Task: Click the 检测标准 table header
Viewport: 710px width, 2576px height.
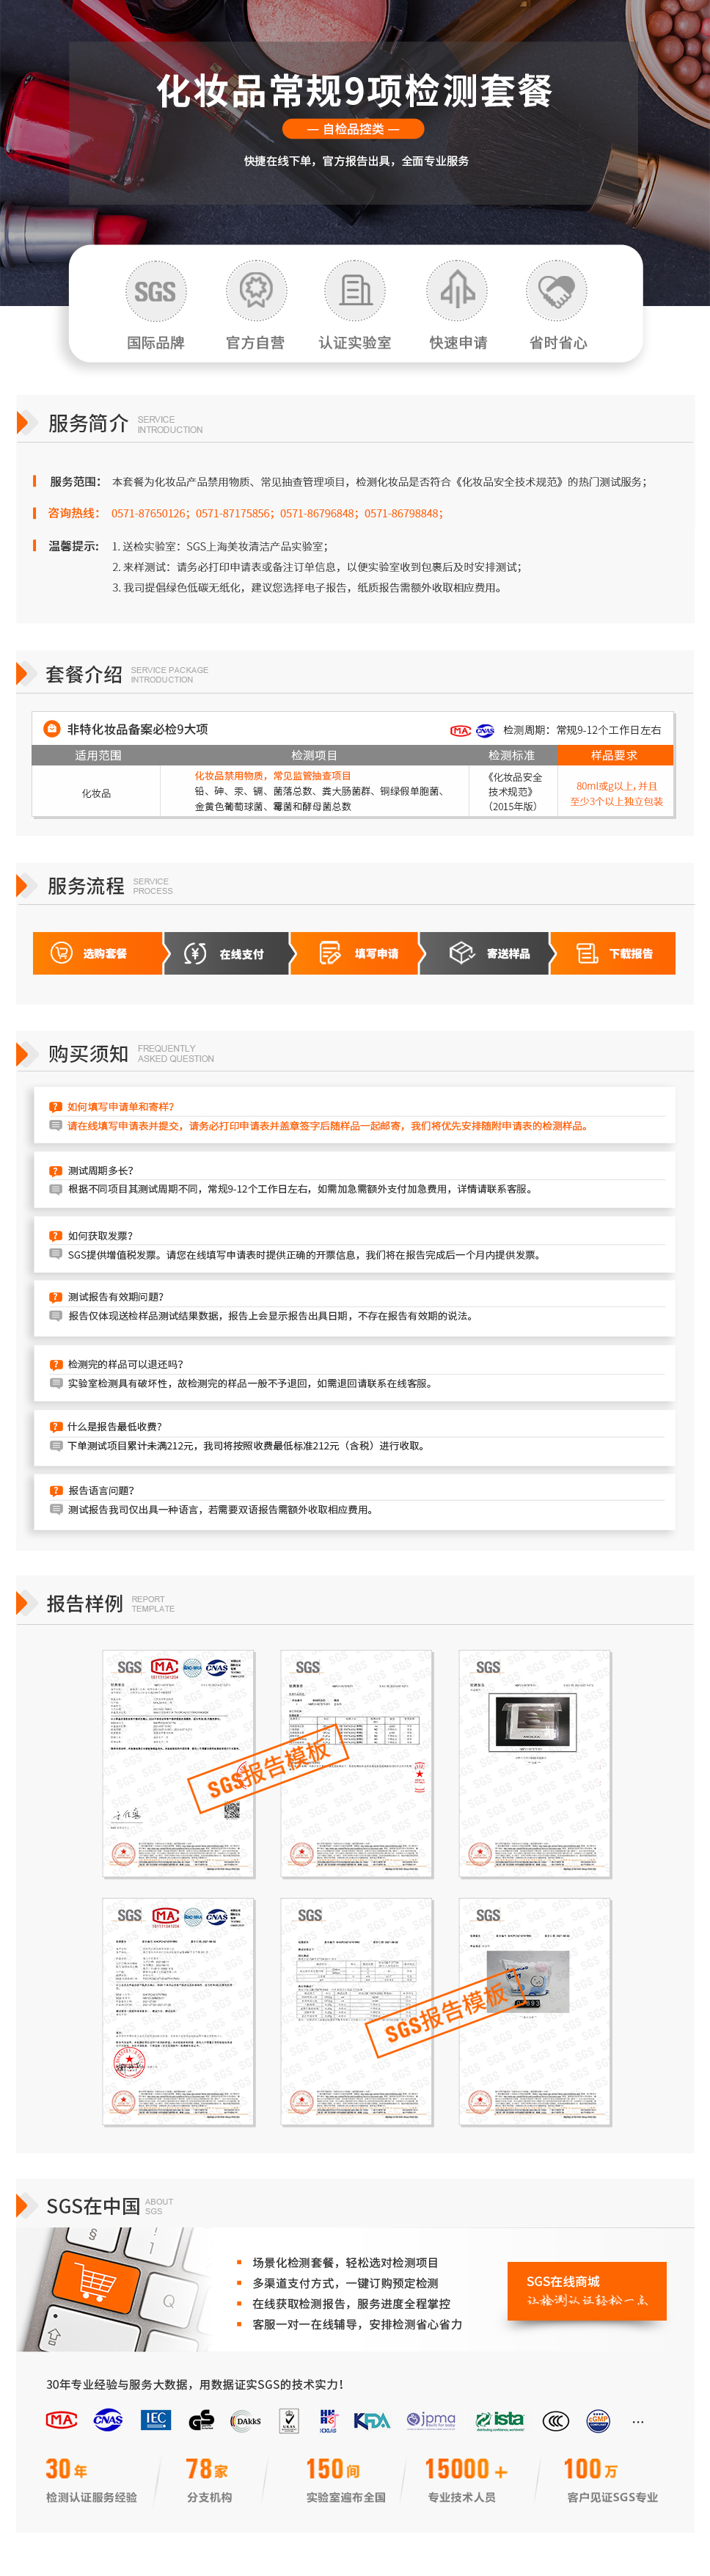Action: pyautogui.click(x=512, y=755)
